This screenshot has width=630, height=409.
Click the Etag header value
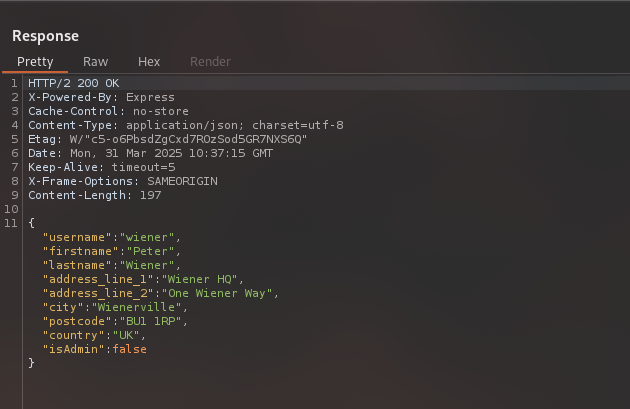click(x=190, y=139)
